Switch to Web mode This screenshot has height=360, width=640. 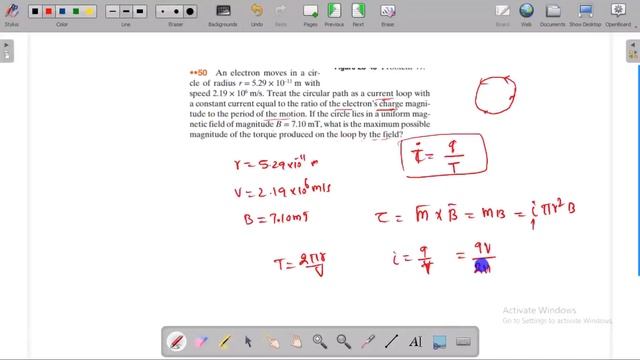[x=527, y=14]
